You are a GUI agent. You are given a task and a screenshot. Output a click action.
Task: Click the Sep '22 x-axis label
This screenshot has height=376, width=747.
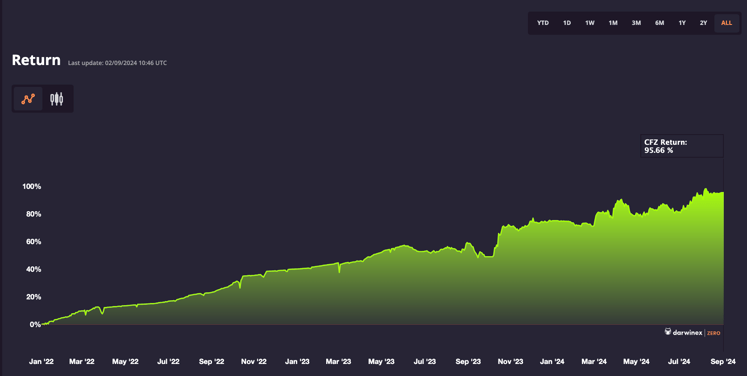(212, 362)
